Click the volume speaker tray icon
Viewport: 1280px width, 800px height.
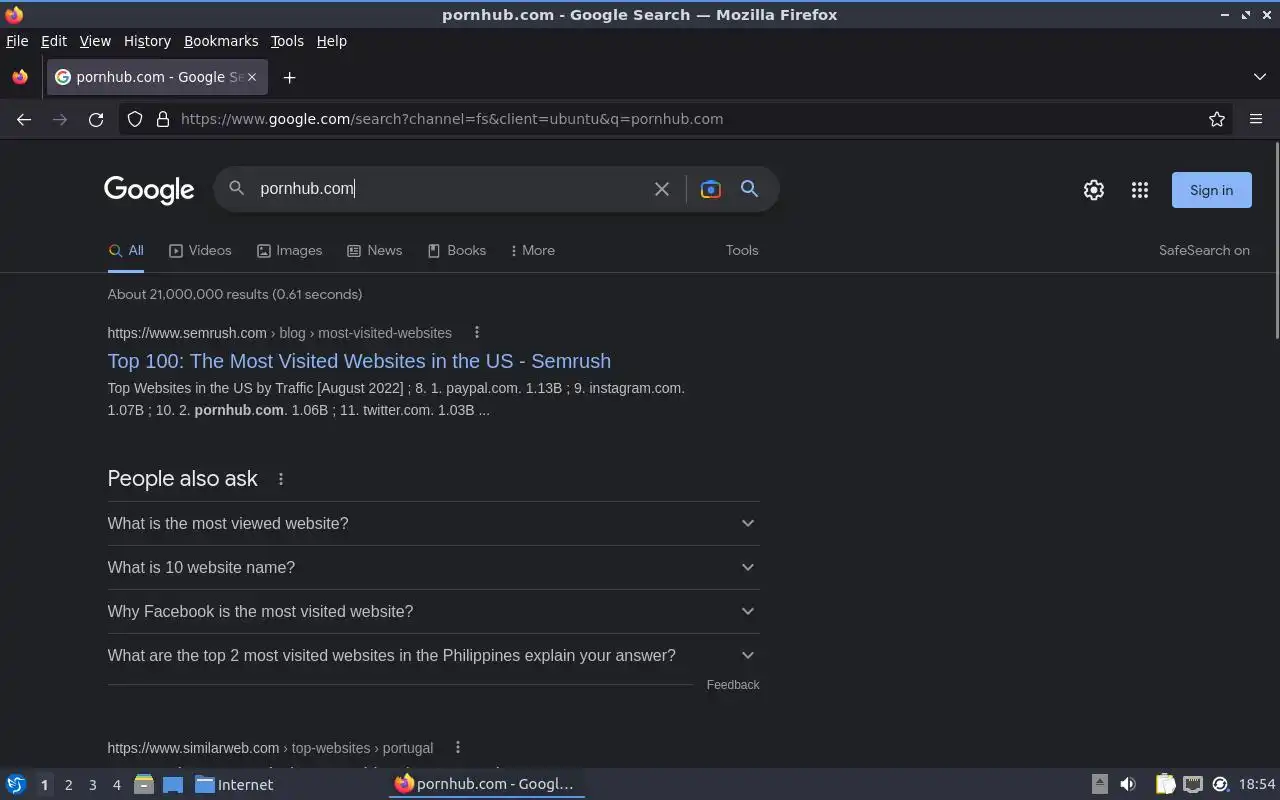point(1128,785)
